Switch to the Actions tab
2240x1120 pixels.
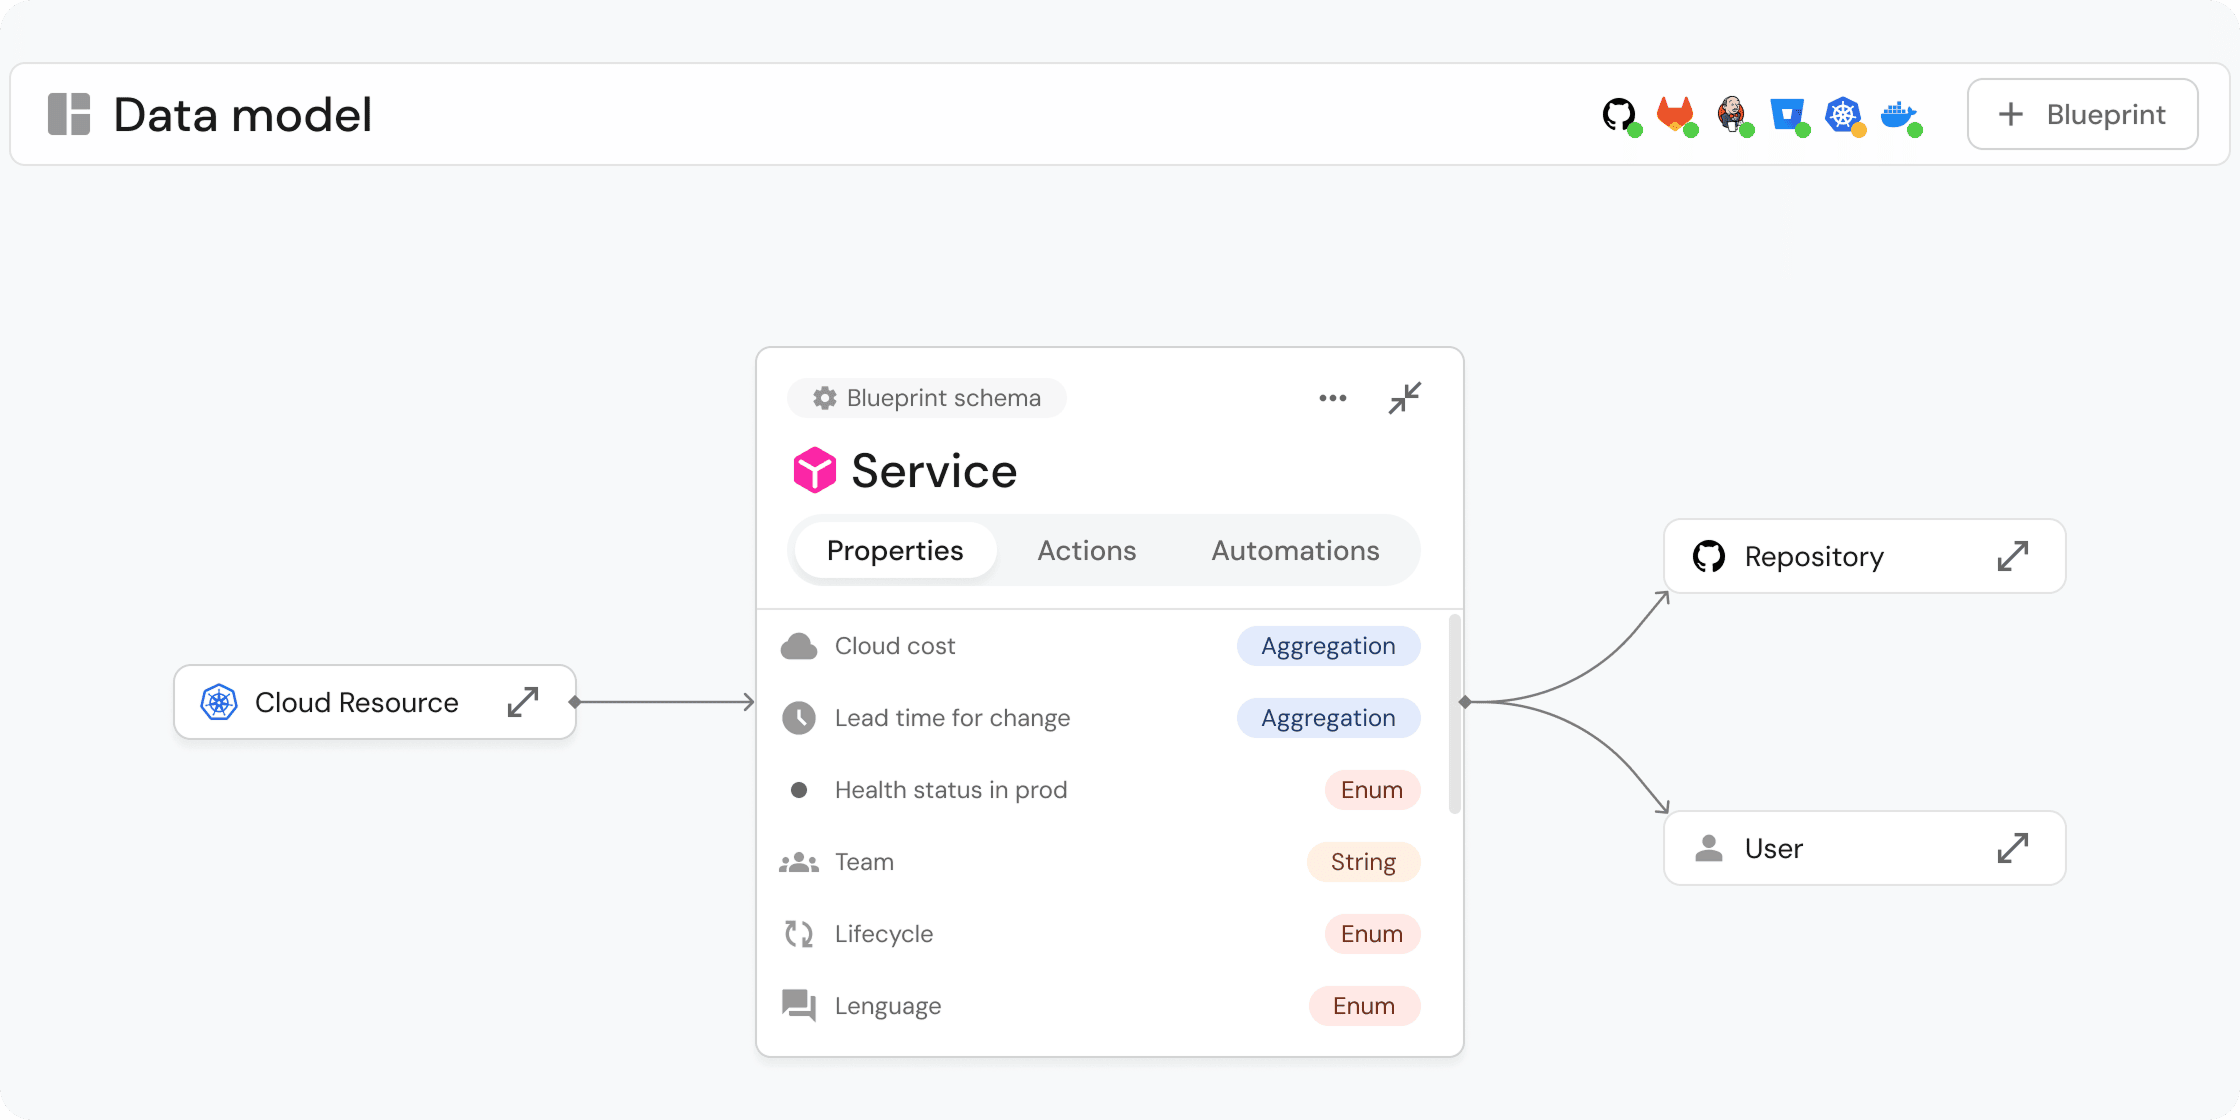coord(1086,551)
